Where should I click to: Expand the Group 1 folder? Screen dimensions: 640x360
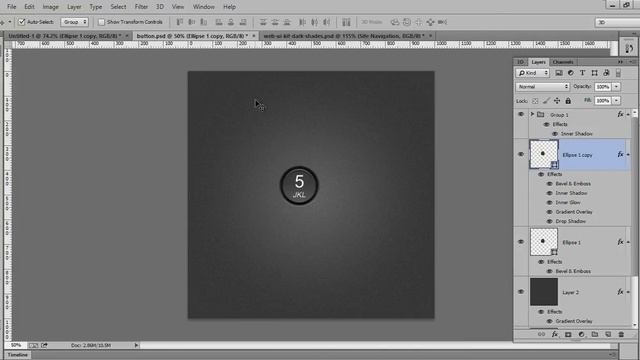click(x=532, y=114)
